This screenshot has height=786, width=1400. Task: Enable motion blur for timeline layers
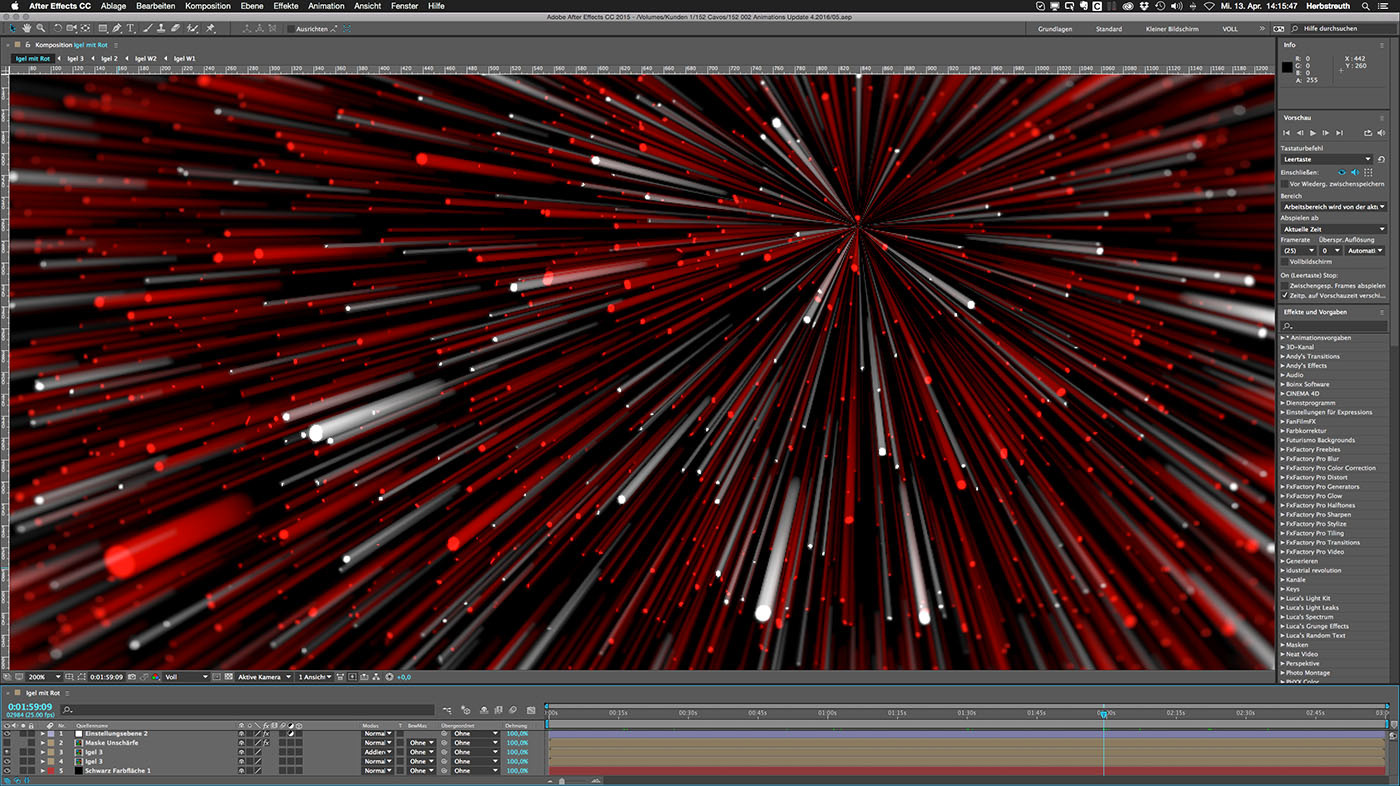(x=513, y=709)
